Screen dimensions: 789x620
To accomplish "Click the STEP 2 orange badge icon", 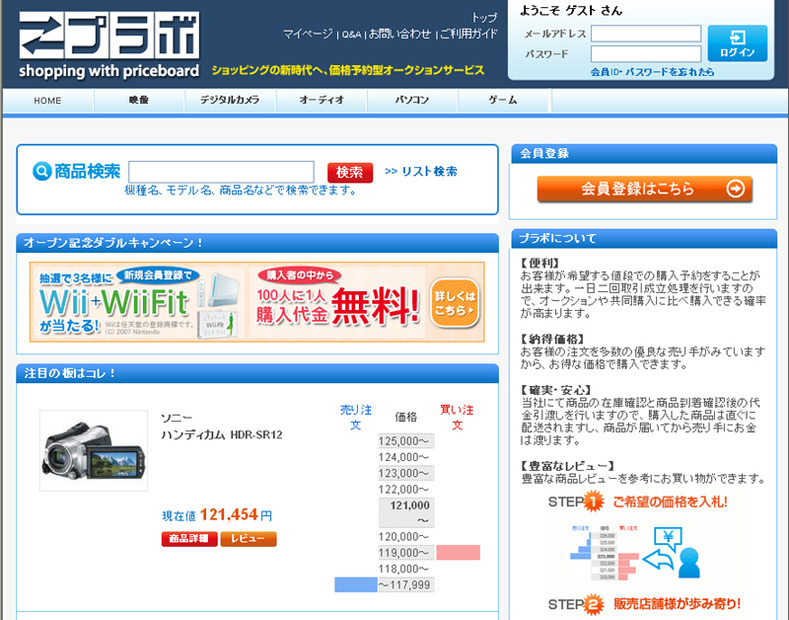I will pos(594,604).
